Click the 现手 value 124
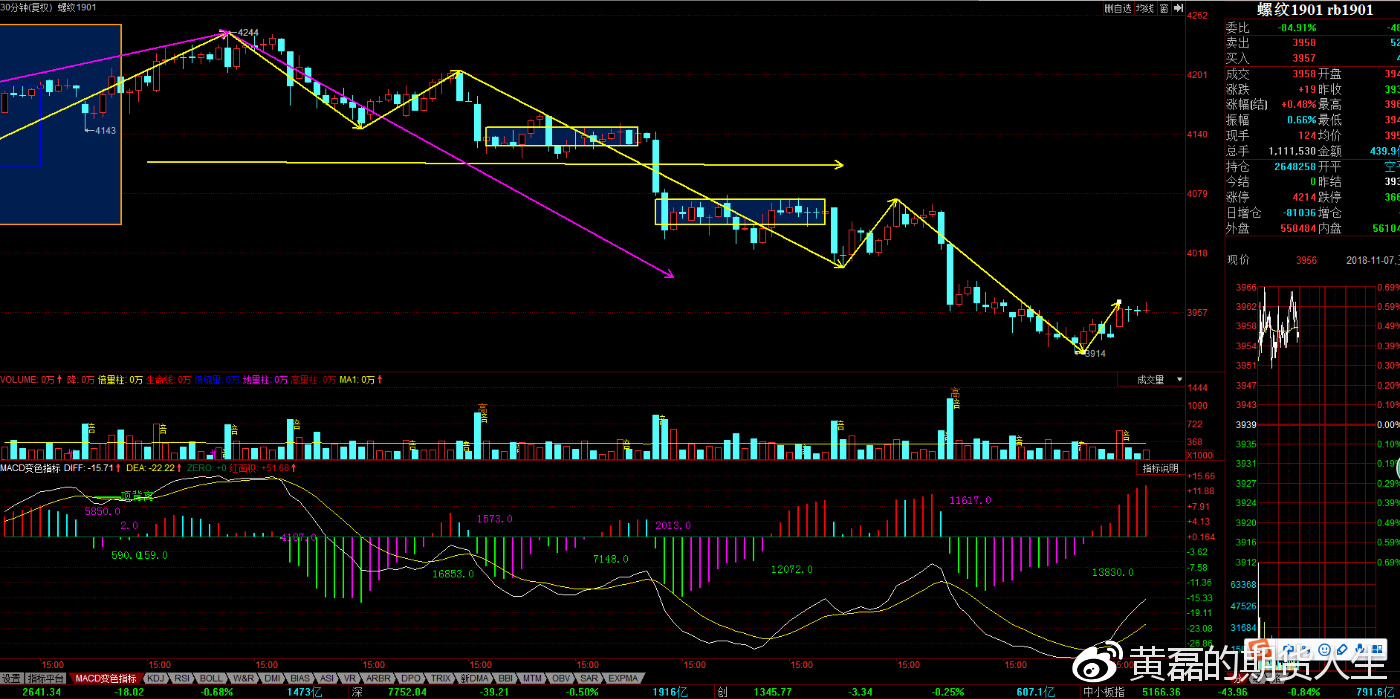1400x699 pixels. tap(1307, 135)
